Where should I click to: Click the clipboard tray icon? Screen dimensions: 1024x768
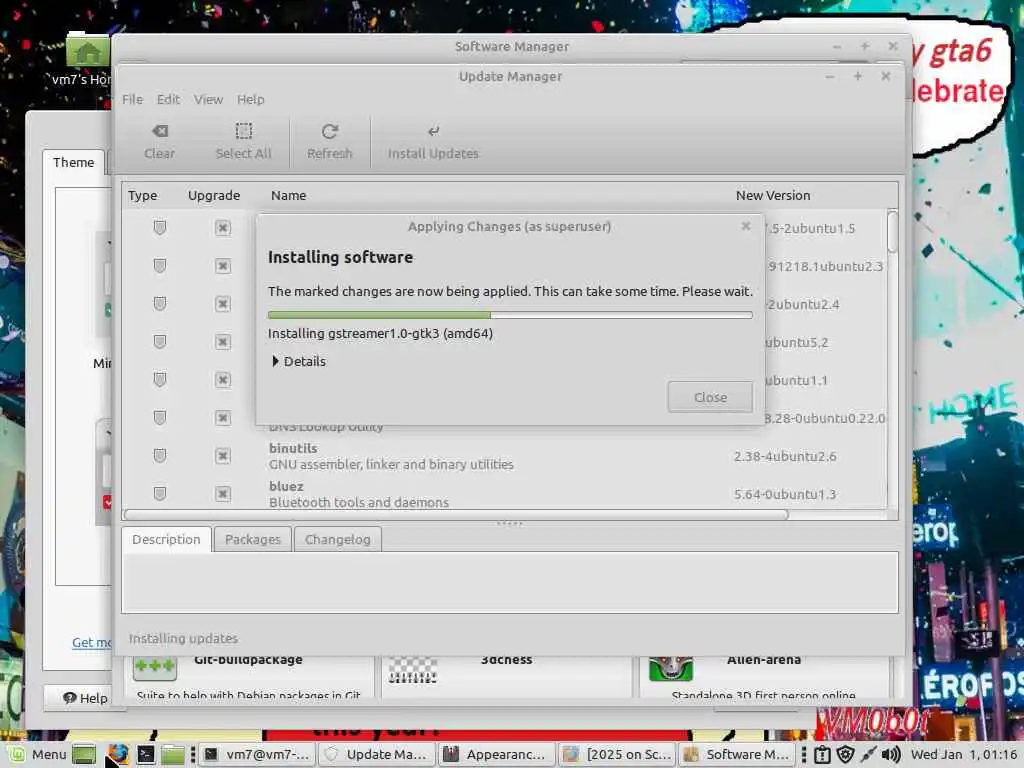point(822,755)
